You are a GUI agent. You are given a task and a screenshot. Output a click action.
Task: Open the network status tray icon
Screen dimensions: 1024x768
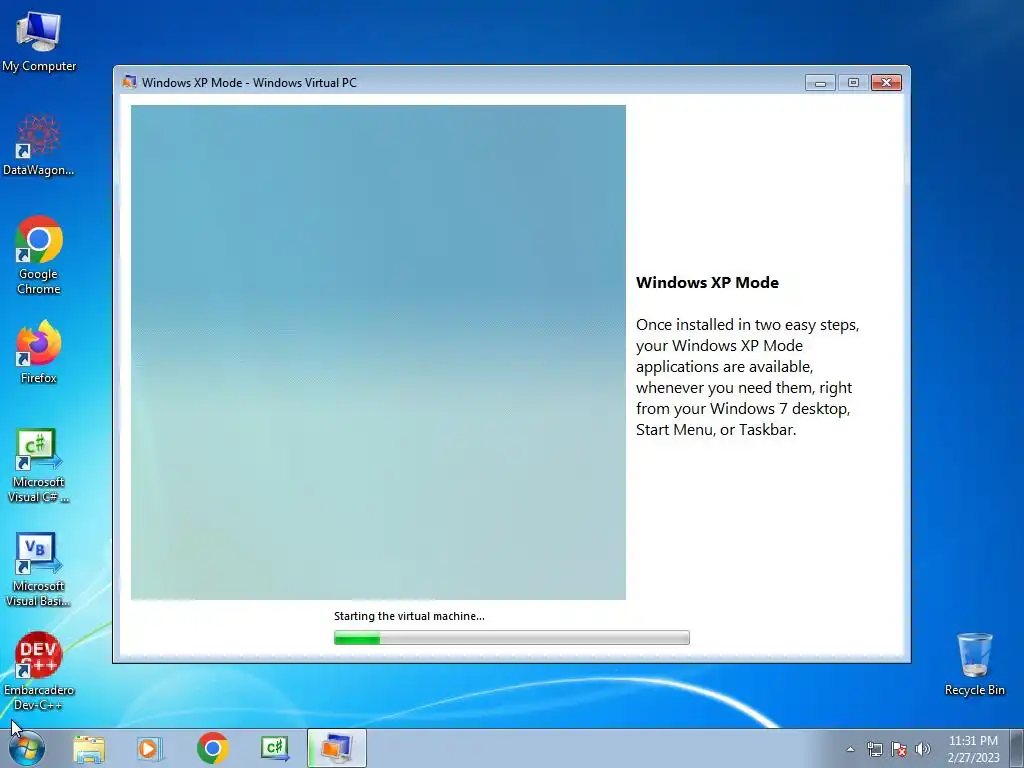[874, 749]
